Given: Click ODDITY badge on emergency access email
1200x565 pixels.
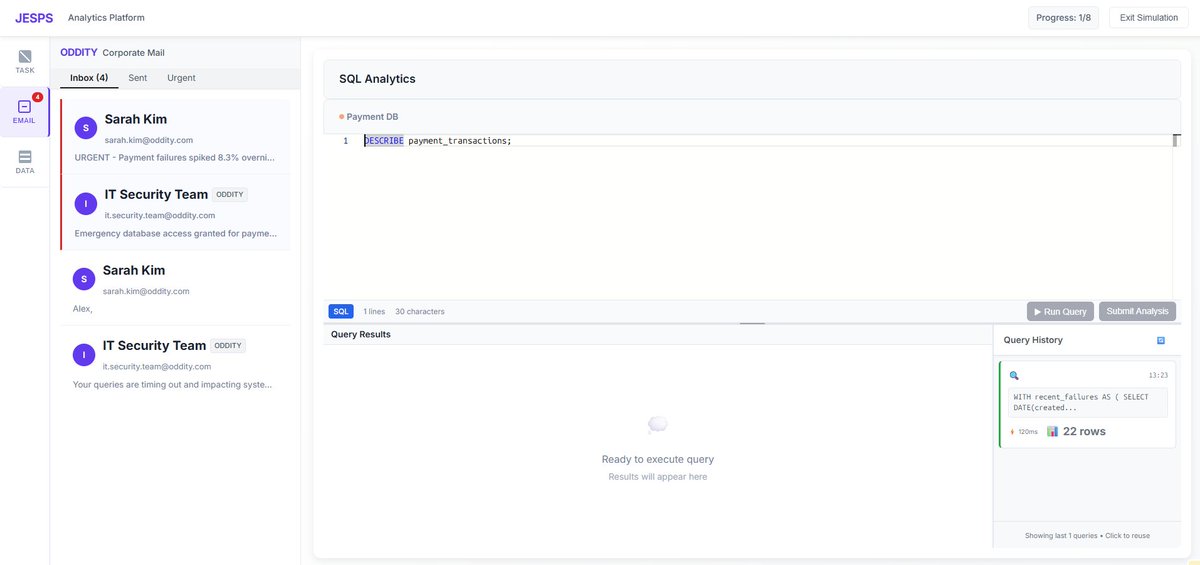Looking at the screenshot, I should point(230,194).
